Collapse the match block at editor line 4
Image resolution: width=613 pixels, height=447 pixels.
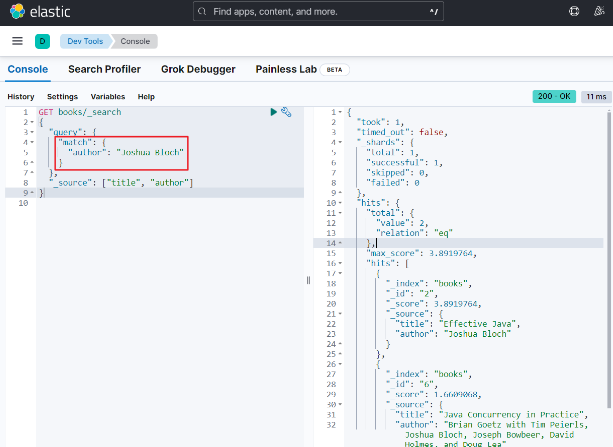point(32,142)
